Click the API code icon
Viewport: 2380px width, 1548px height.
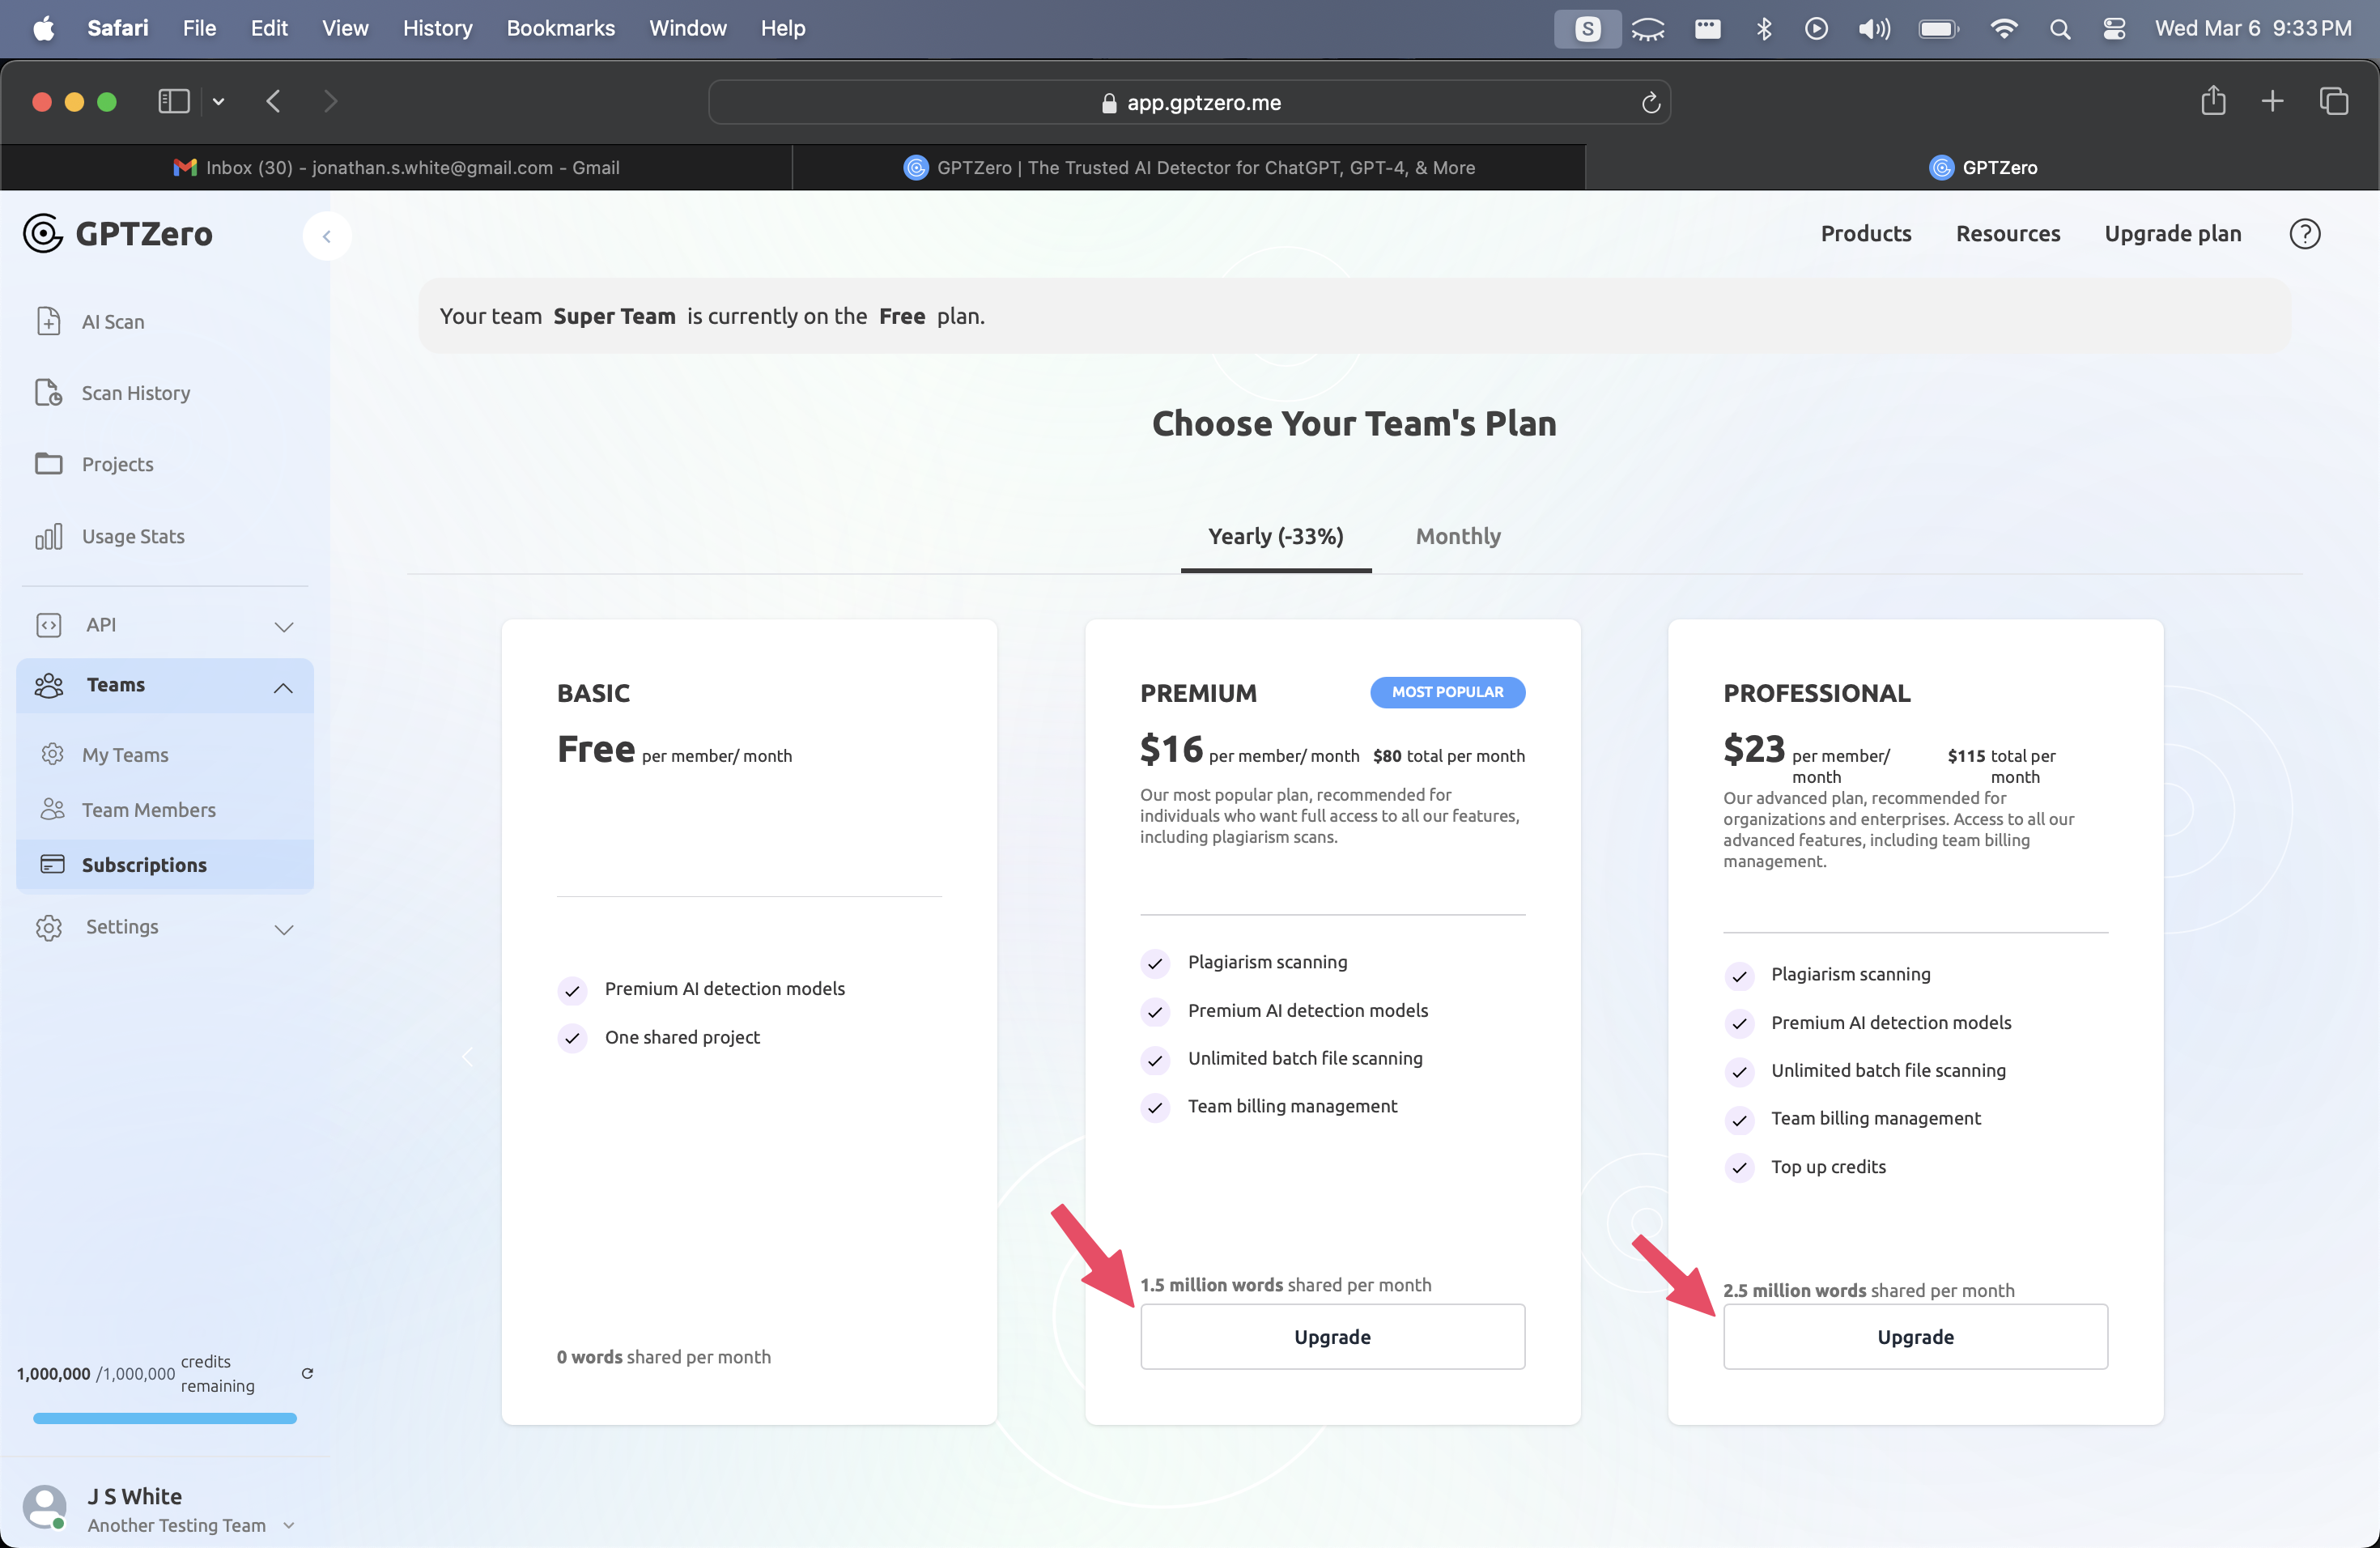click(x=48, y=625)
